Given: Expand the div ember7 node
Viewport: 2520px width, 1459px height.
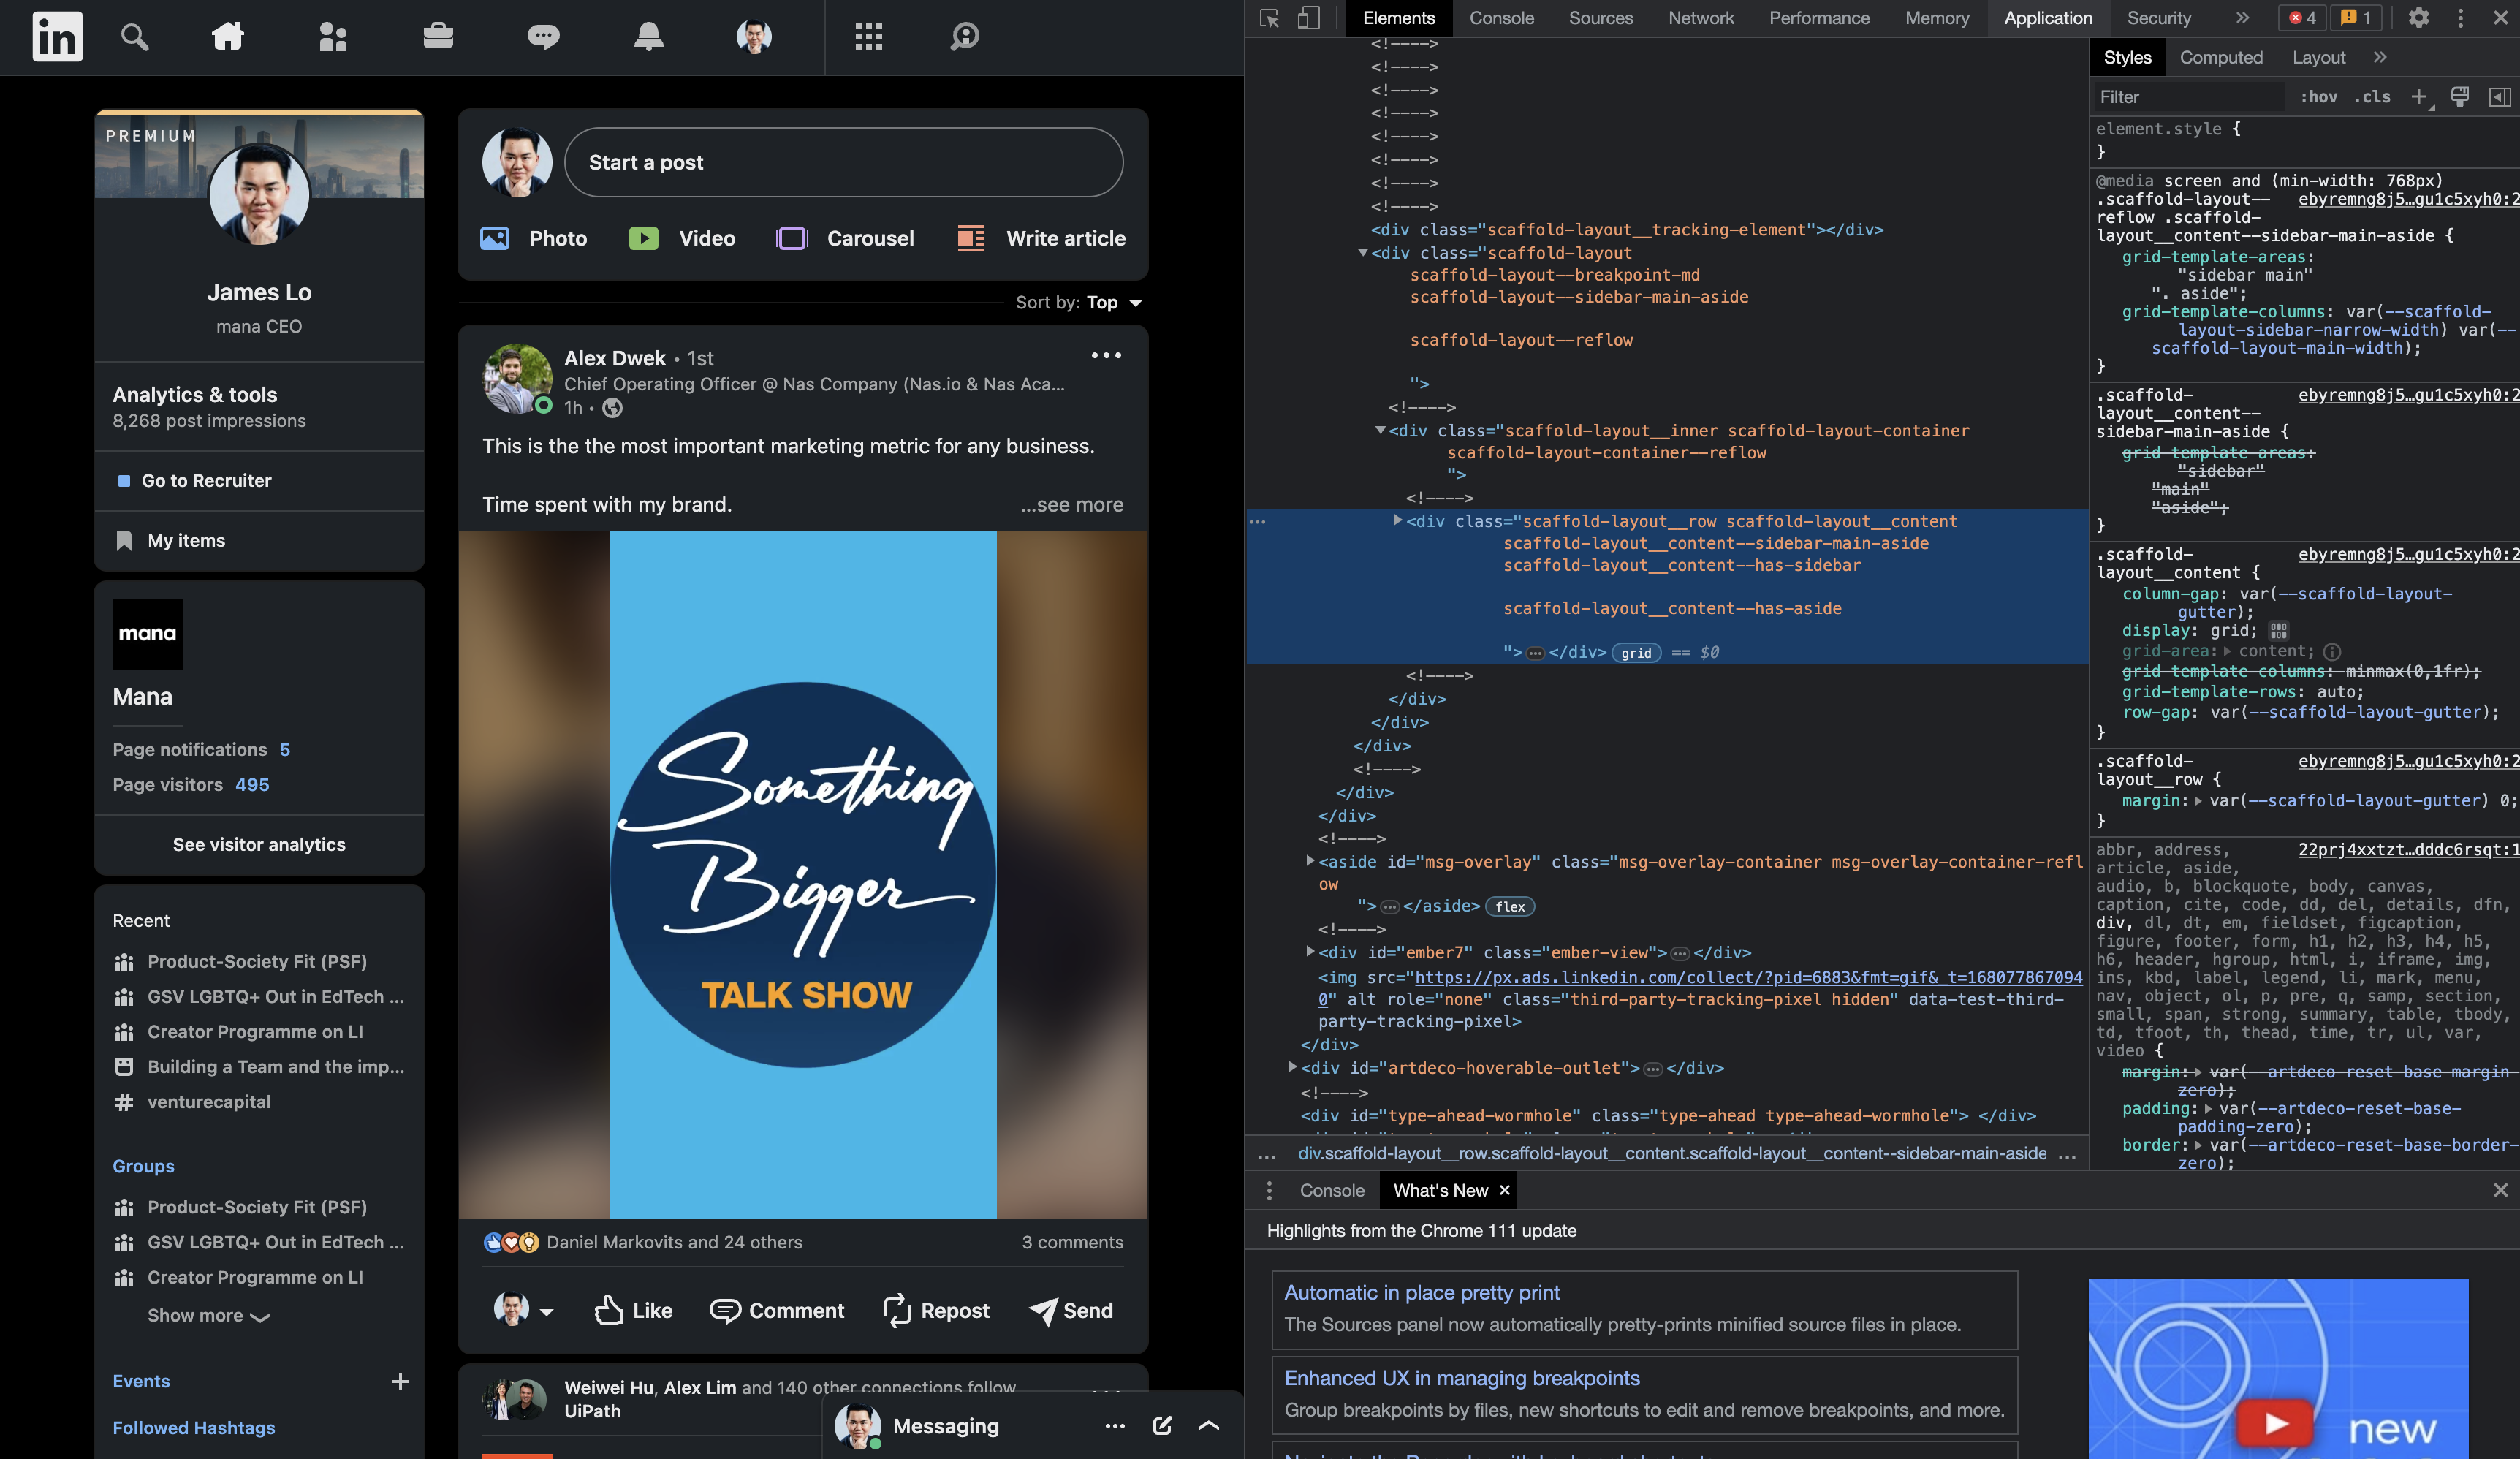Looking at the screenshot, I should [x=1310, y=952].
